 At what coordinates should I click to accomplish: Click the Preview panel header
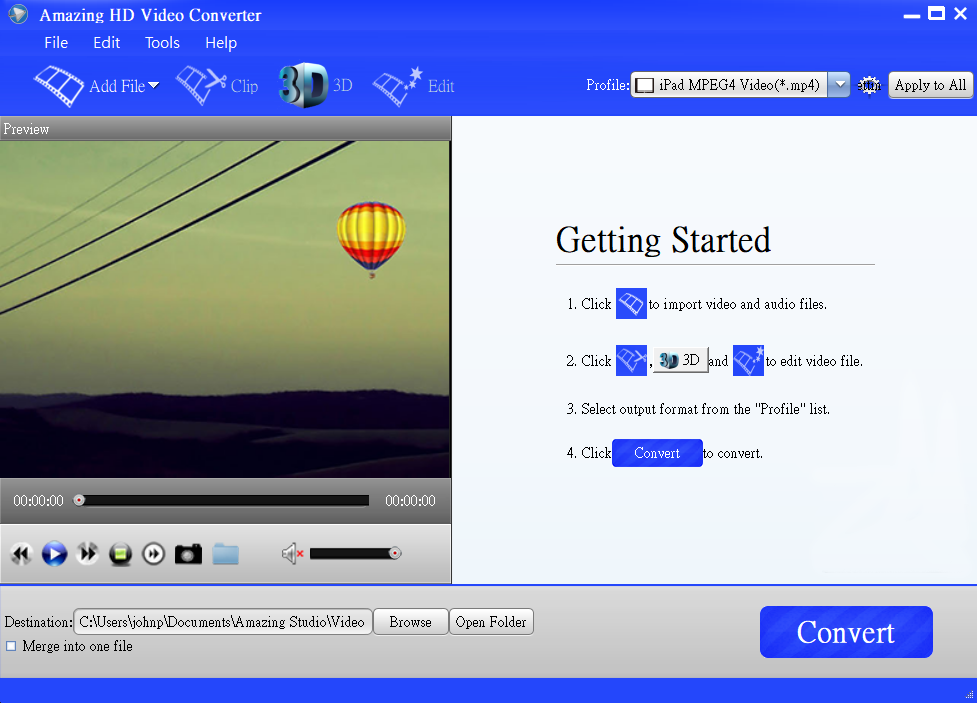(225, 128)
